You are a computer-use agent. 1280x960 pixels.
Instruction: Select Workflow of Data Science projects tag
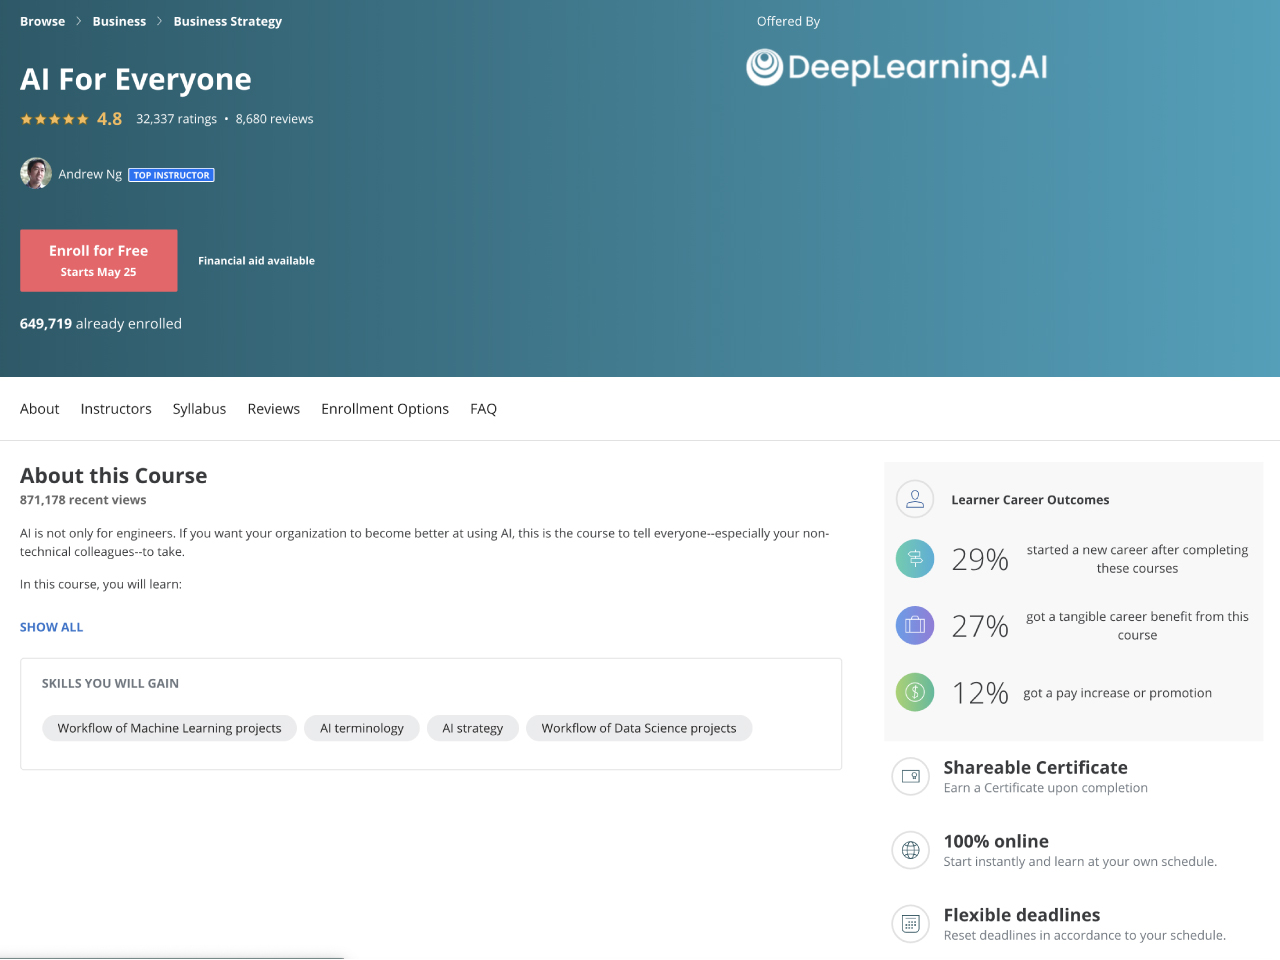(639, 728)
